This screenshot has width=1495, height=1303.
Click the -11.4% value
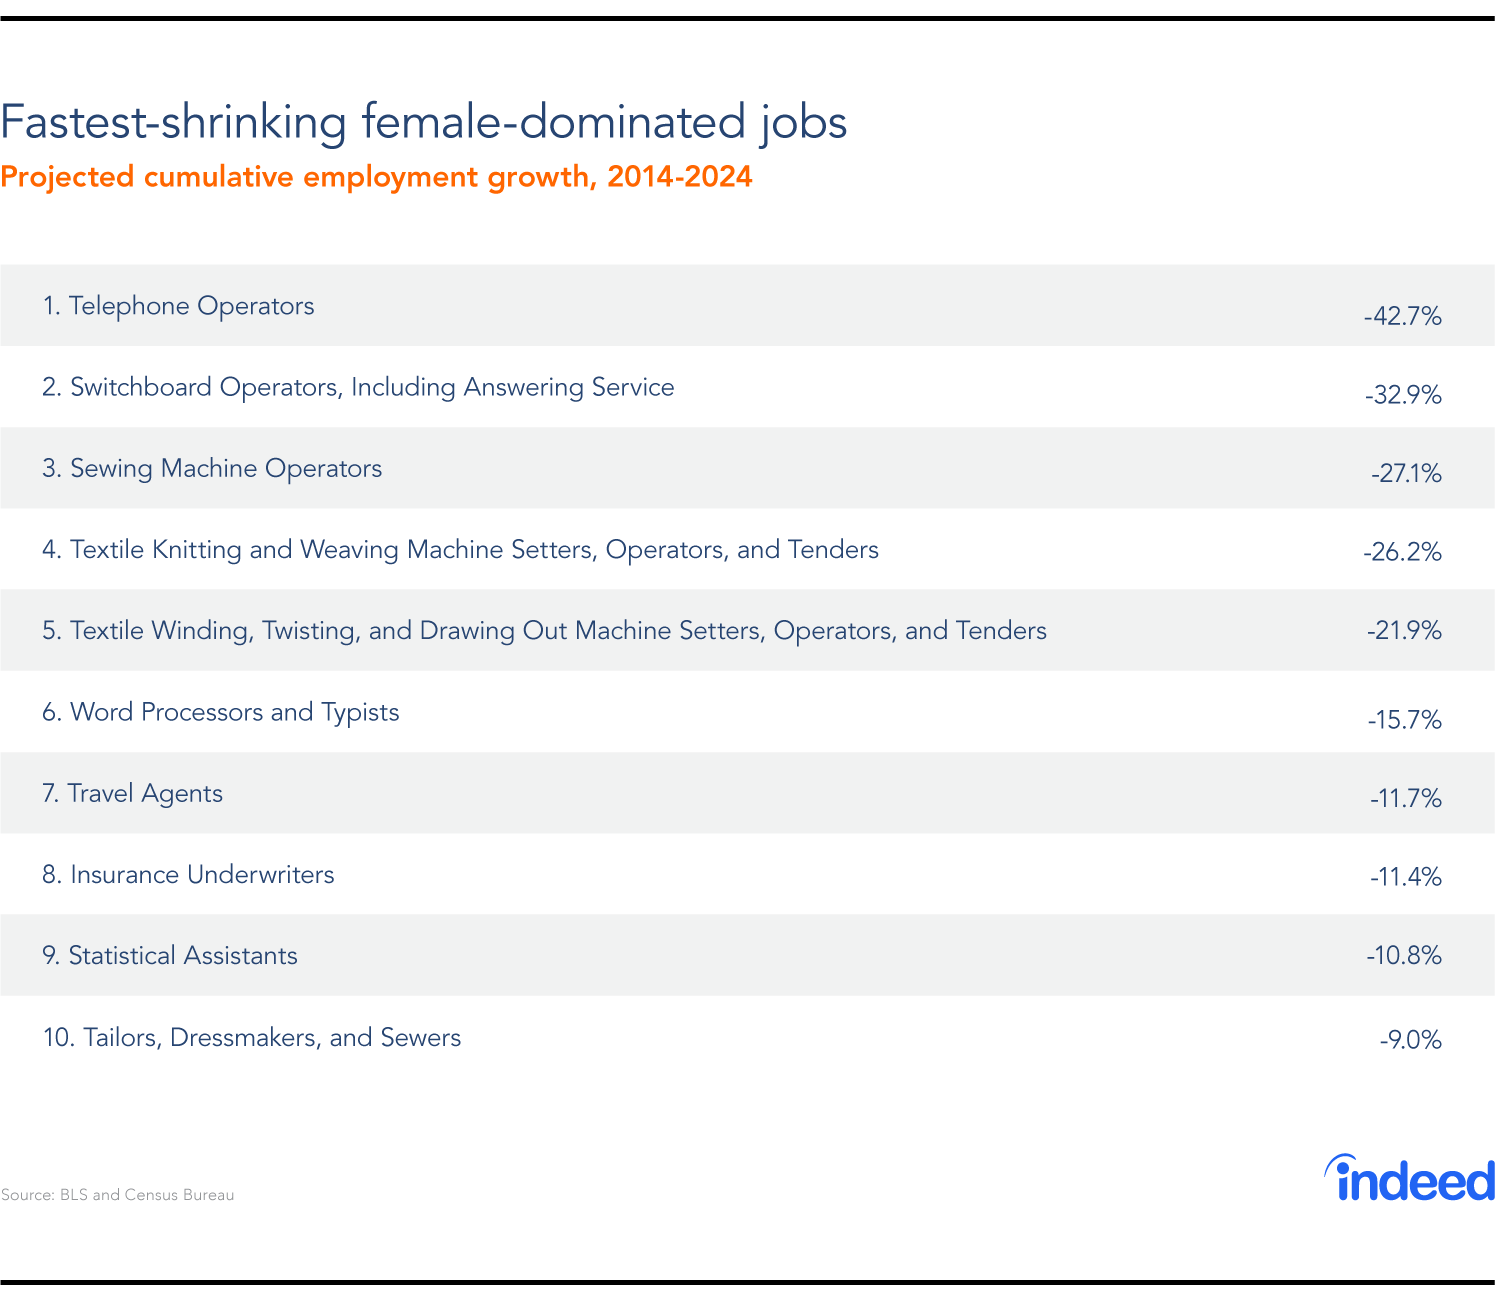[1406, 878]
